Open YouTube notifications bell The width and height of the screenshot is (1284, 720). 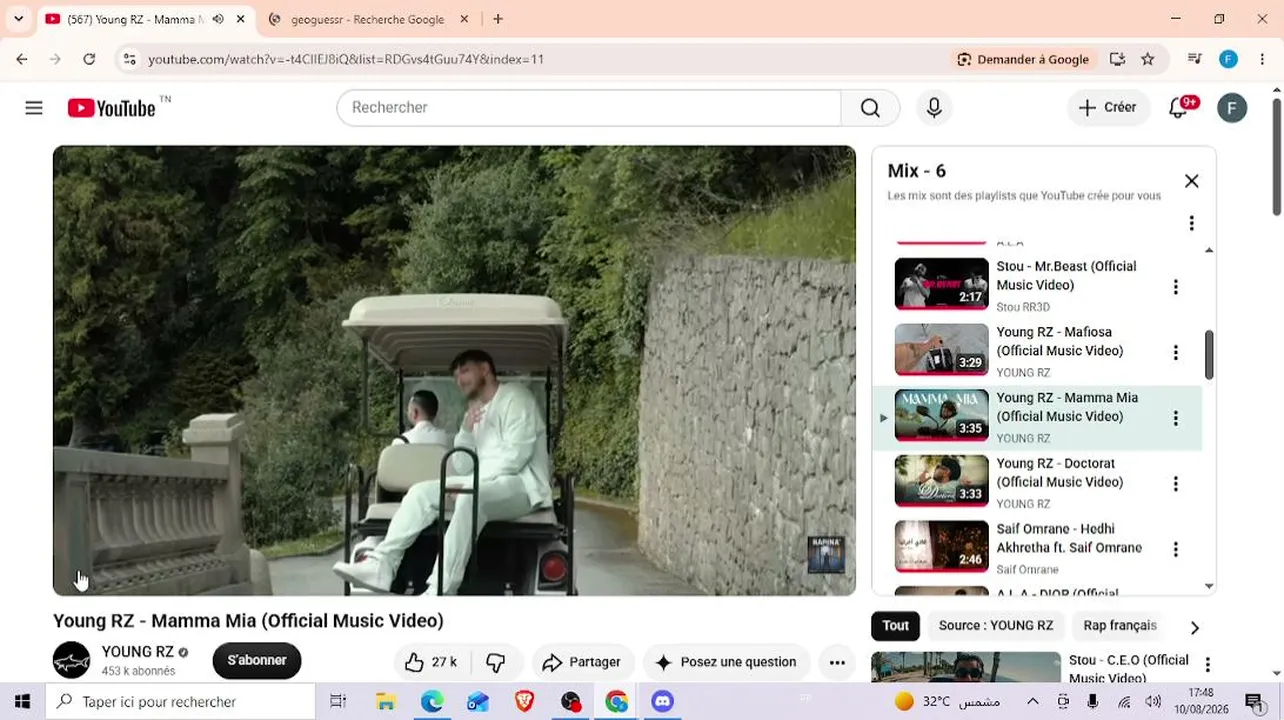tap(1179, 108)
